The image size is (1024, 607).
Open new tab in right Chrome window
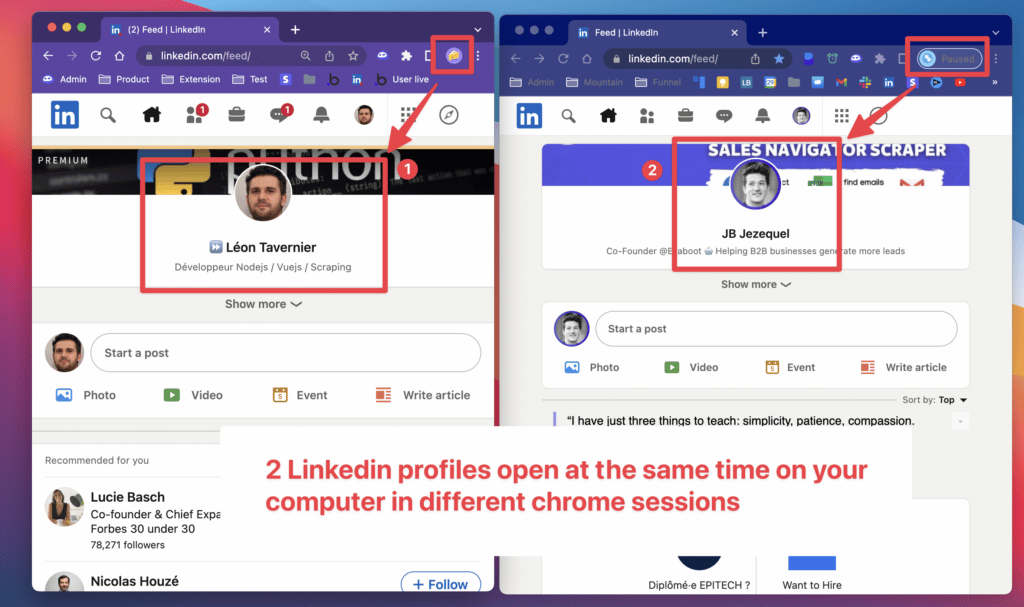(x=762, y=33)
